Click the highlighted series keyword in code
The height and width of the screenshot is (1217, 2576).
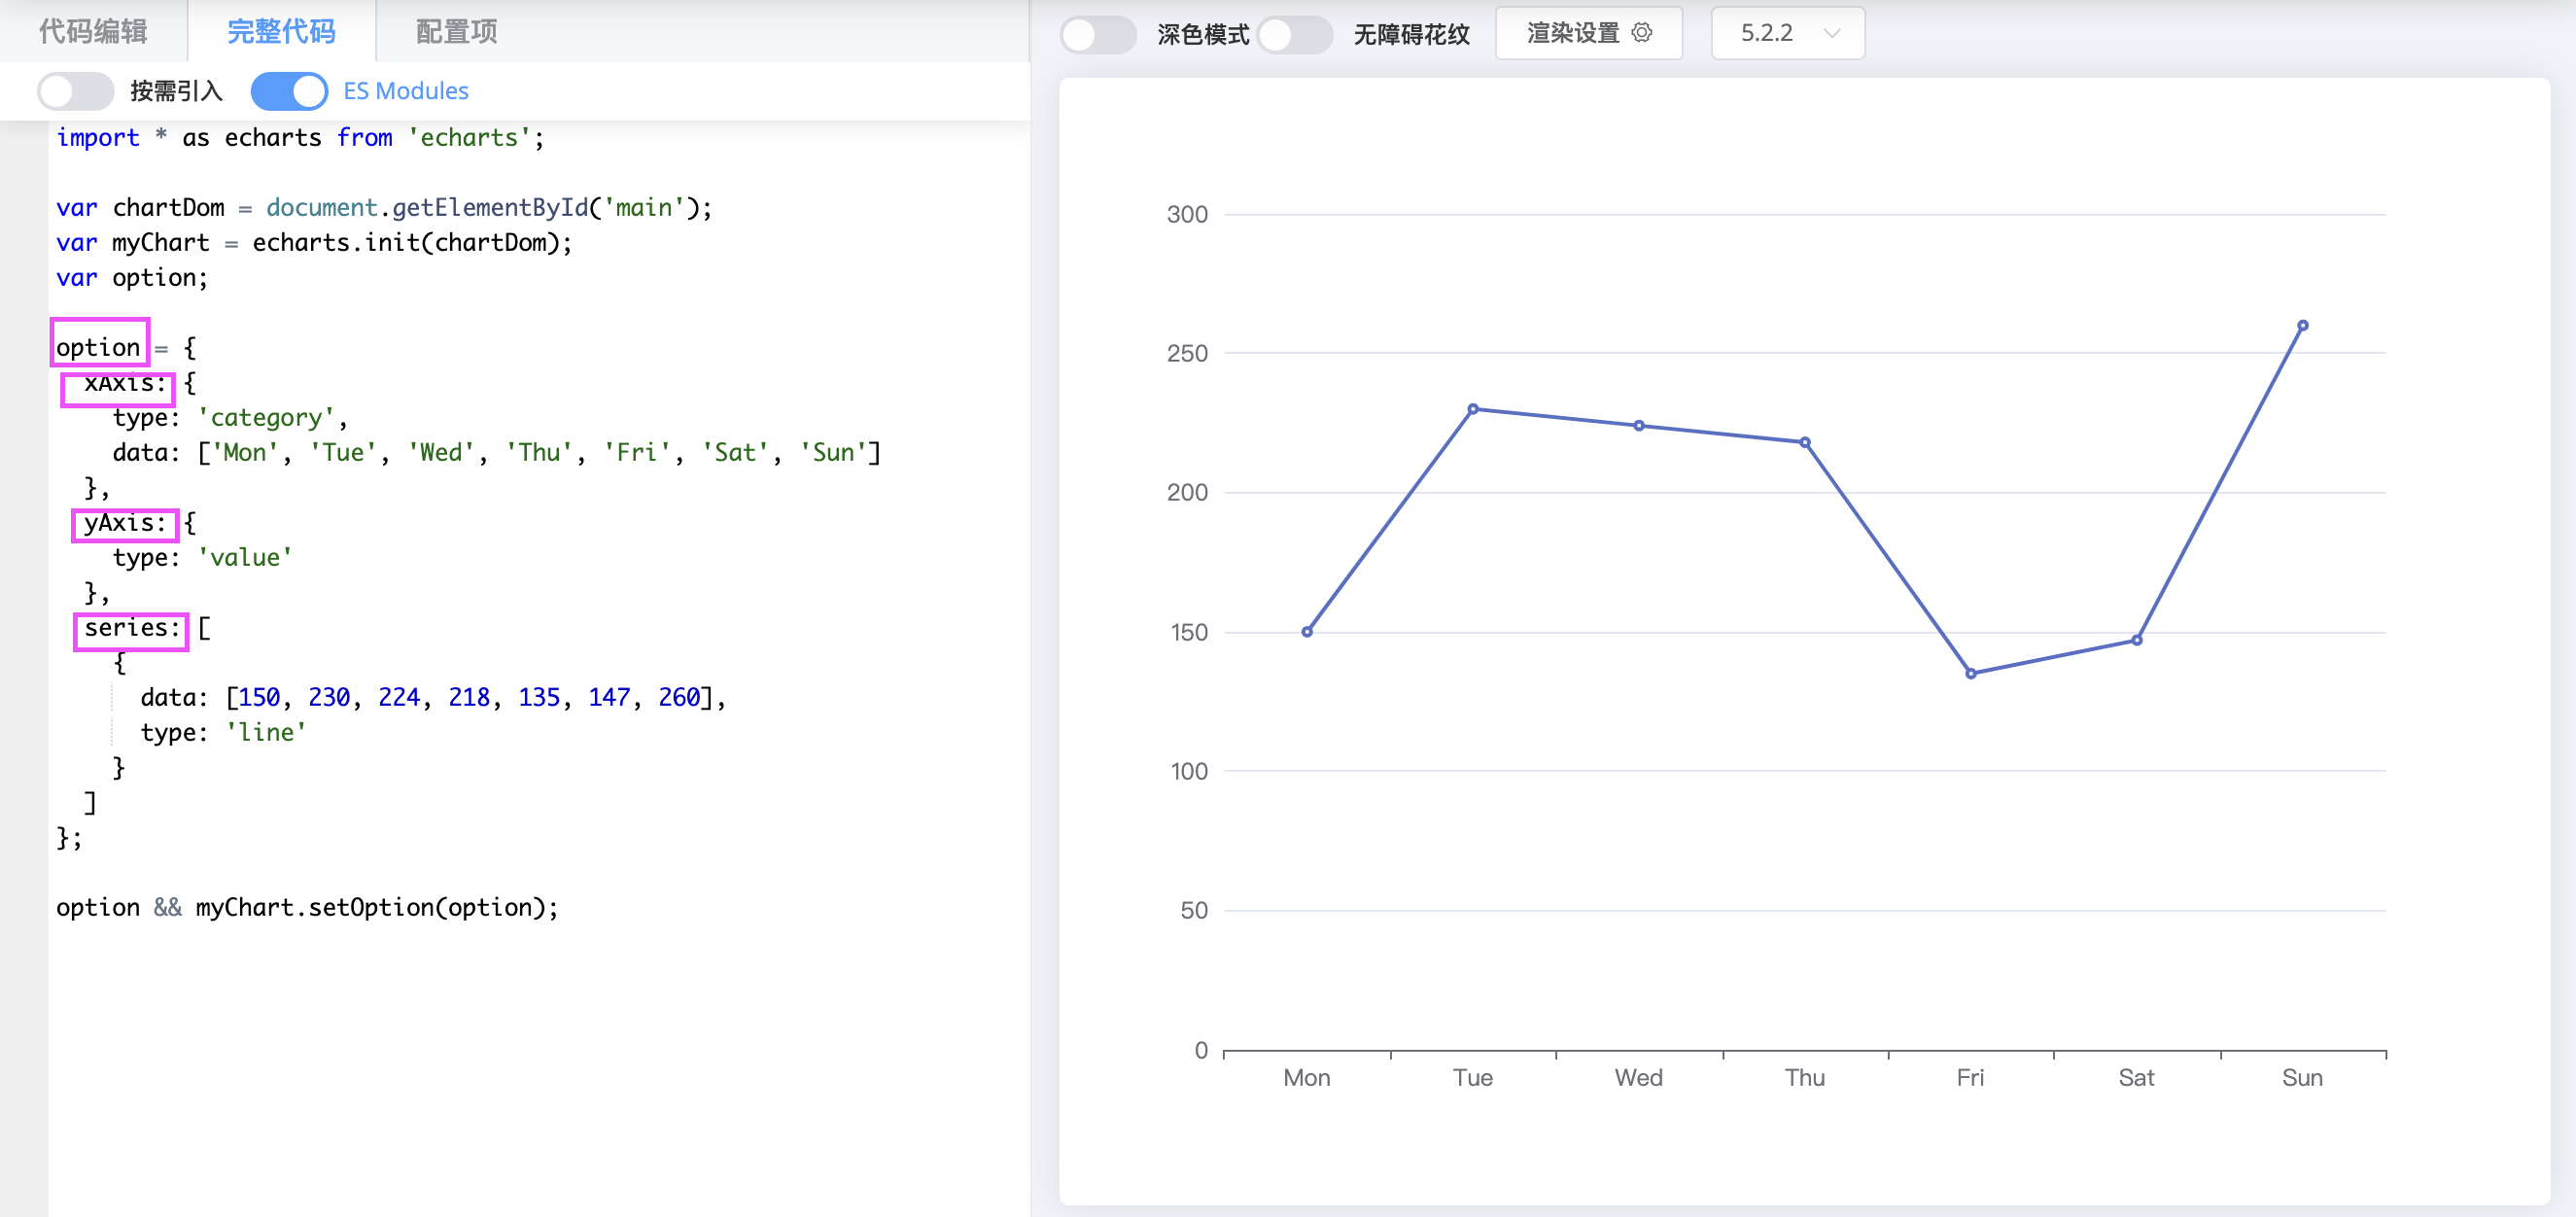click(131, 630)
